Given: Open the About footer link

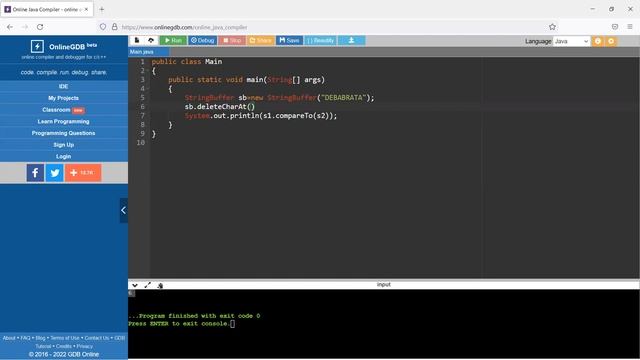Looking at the screenshot, I should tap(9, 338).
